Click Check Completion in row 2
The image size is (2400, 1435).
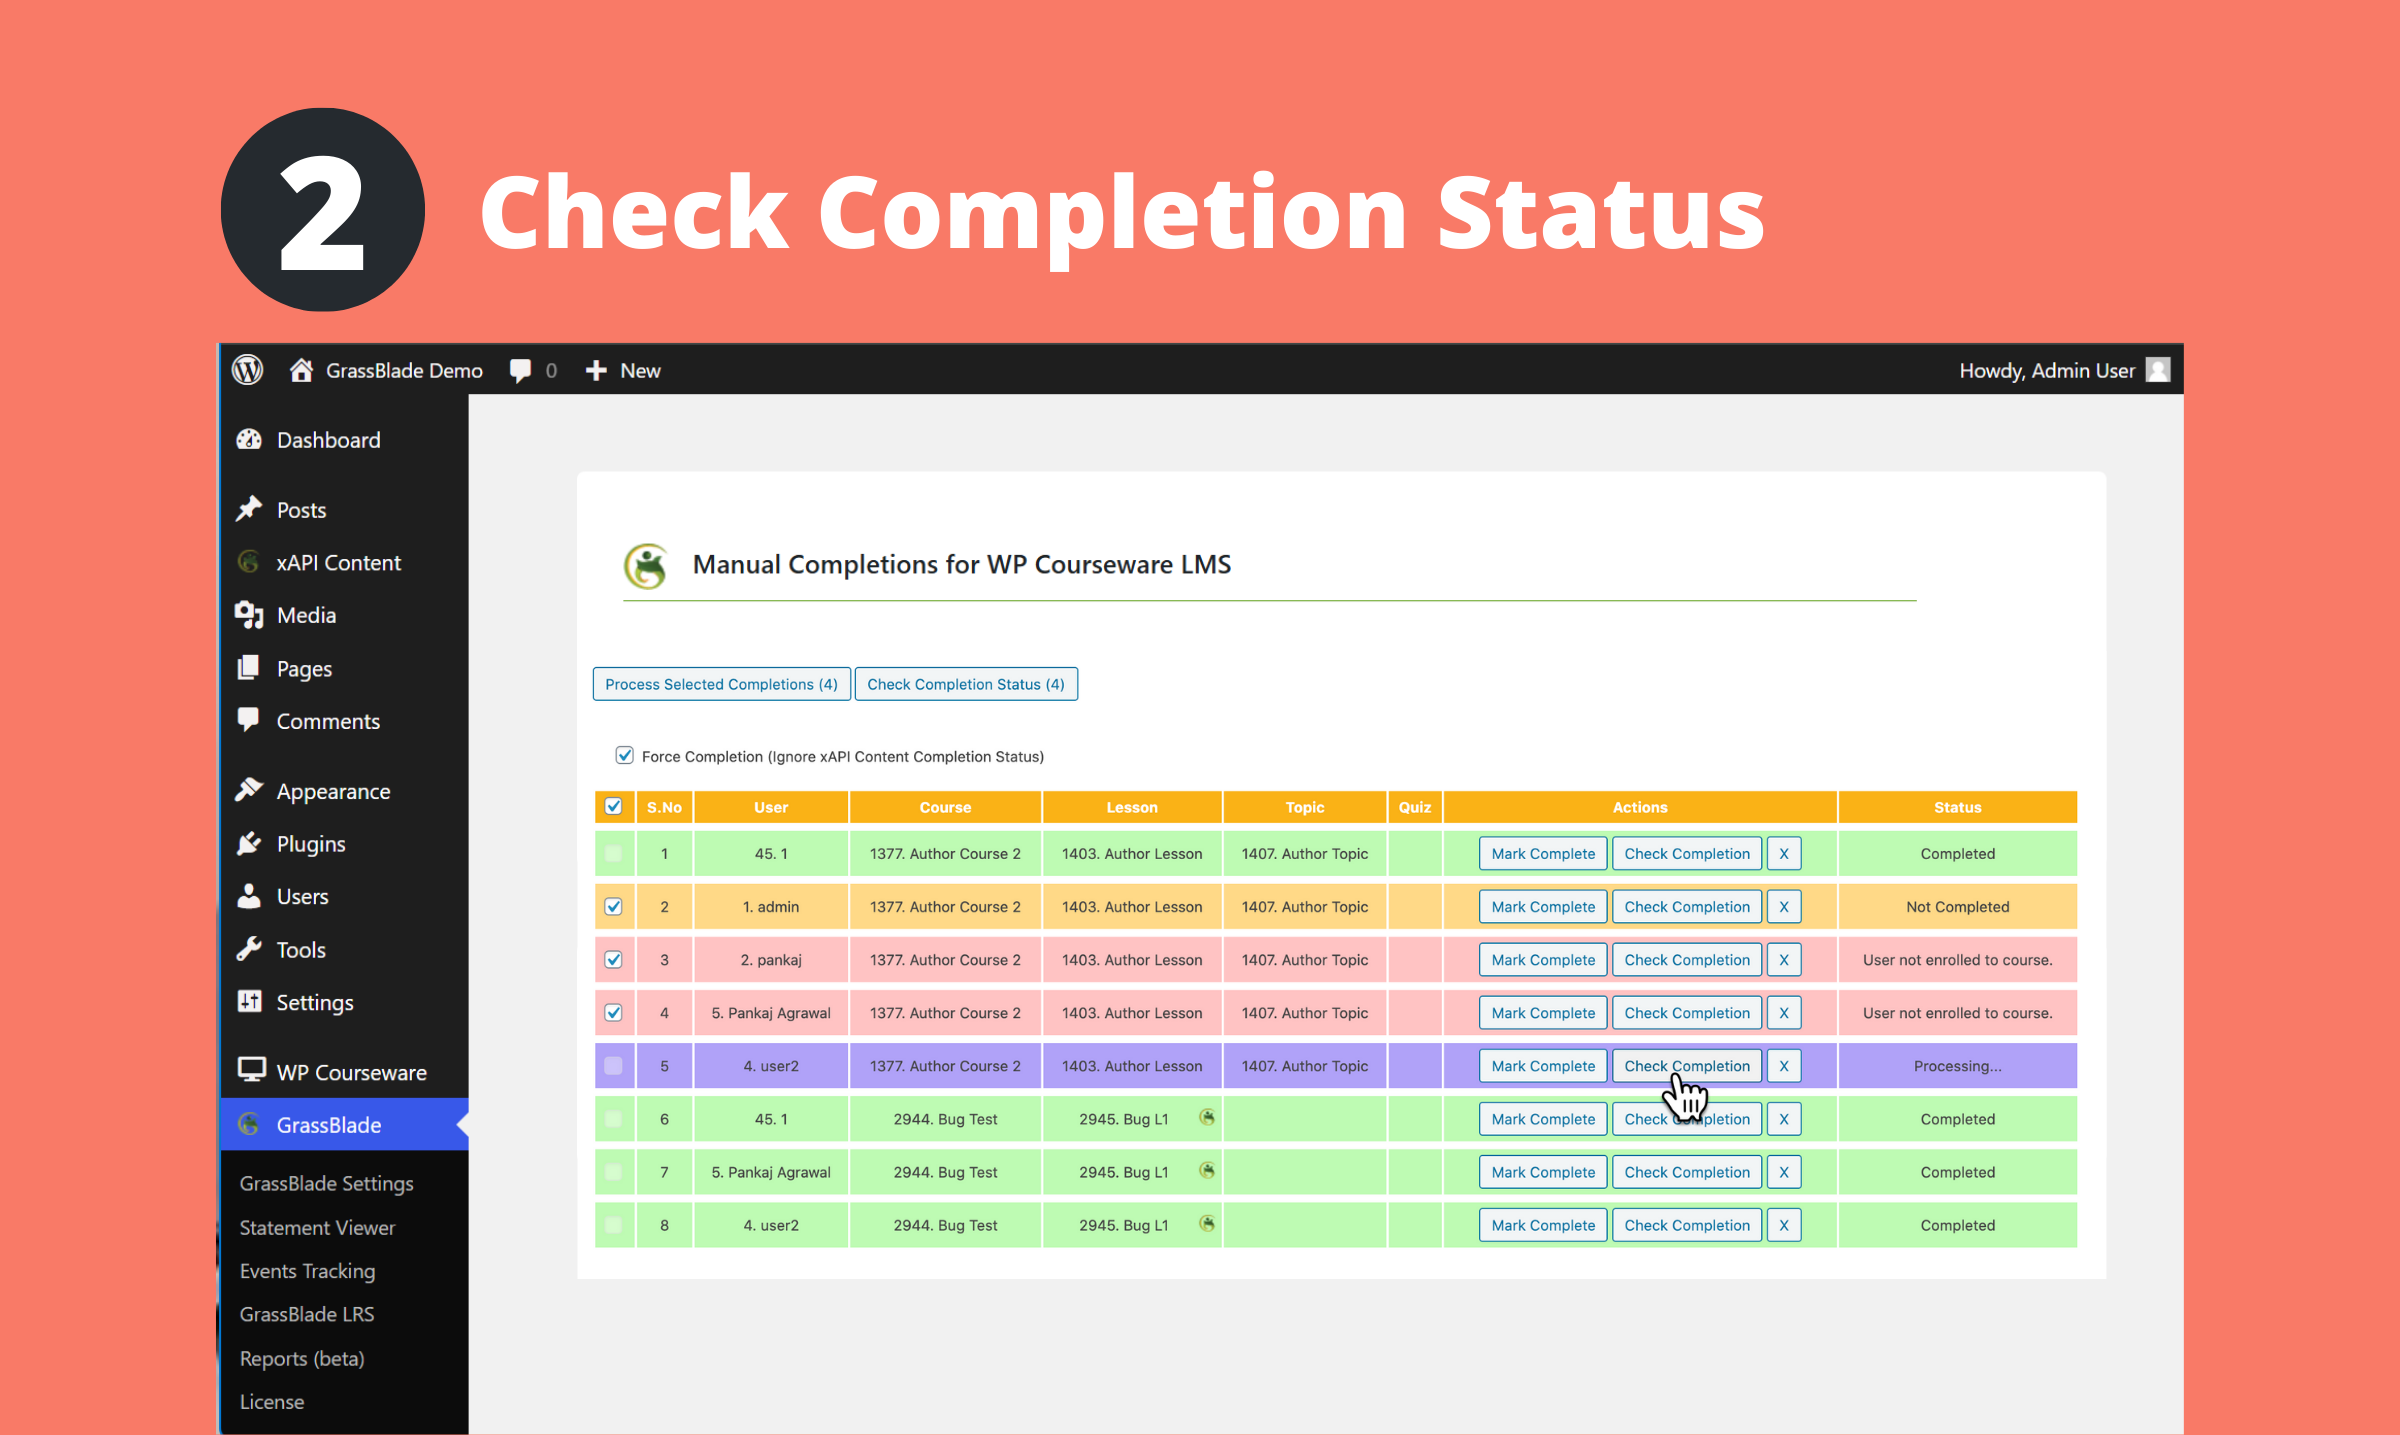[x=1687, y=906]
